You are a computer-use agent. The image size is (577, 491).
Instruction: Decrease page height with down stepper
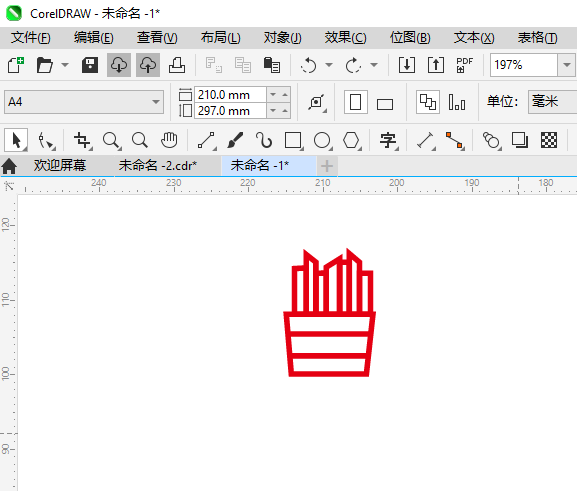tap(273, 110)
